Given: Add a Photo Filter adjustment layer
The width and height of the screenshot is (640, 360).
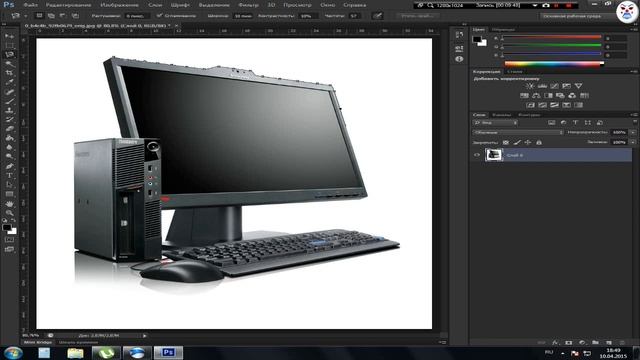Looking at the screenshot, I should point(560,96).
